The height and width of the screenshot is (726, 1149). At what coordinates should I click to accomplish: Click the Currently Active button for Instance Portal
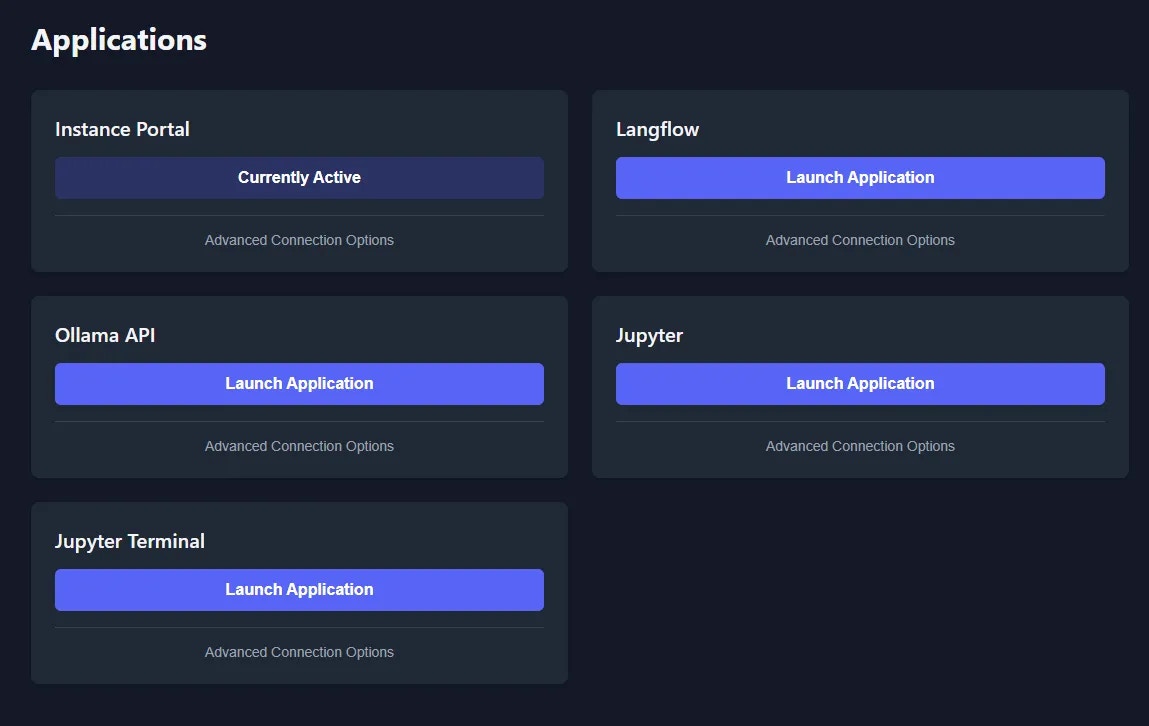click(x=299, y=177)
